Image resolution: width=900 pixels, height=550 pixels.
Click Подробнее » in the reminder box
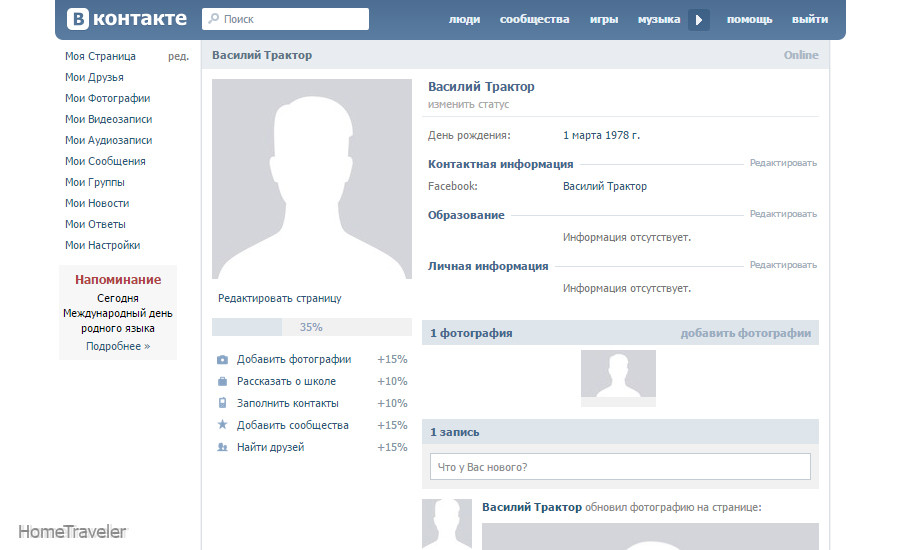(x=118, y=346)
